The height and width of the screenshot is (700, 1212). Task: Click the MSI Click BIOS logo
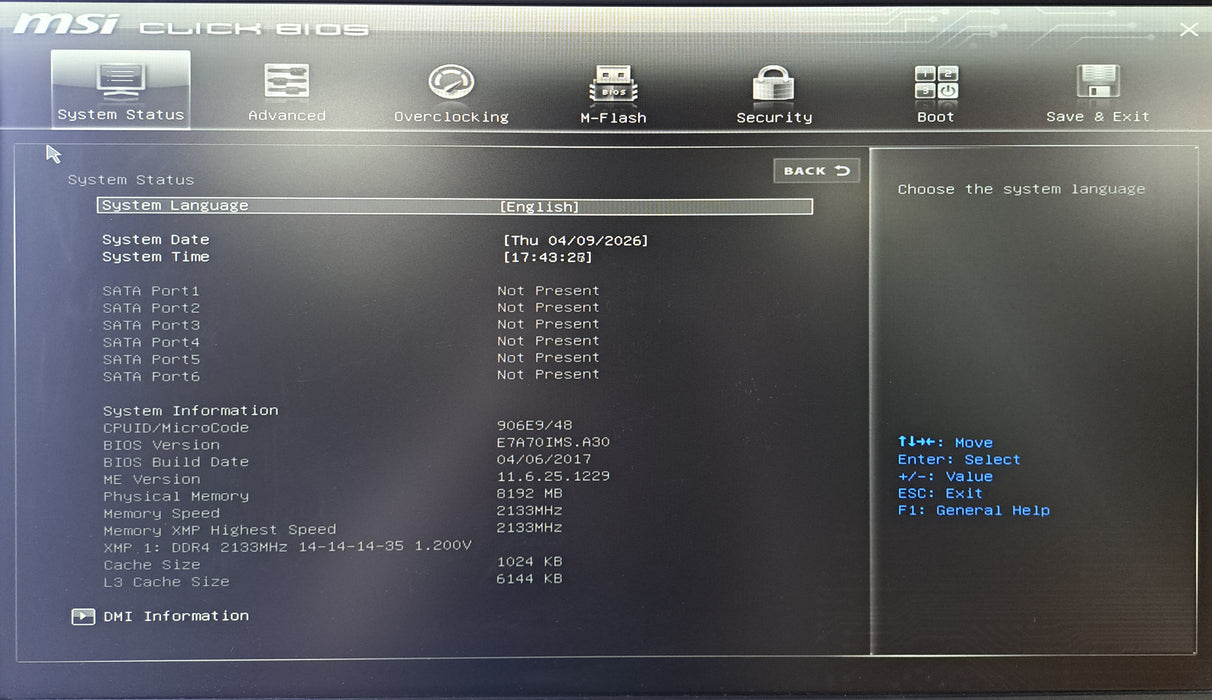click(190, 26)
